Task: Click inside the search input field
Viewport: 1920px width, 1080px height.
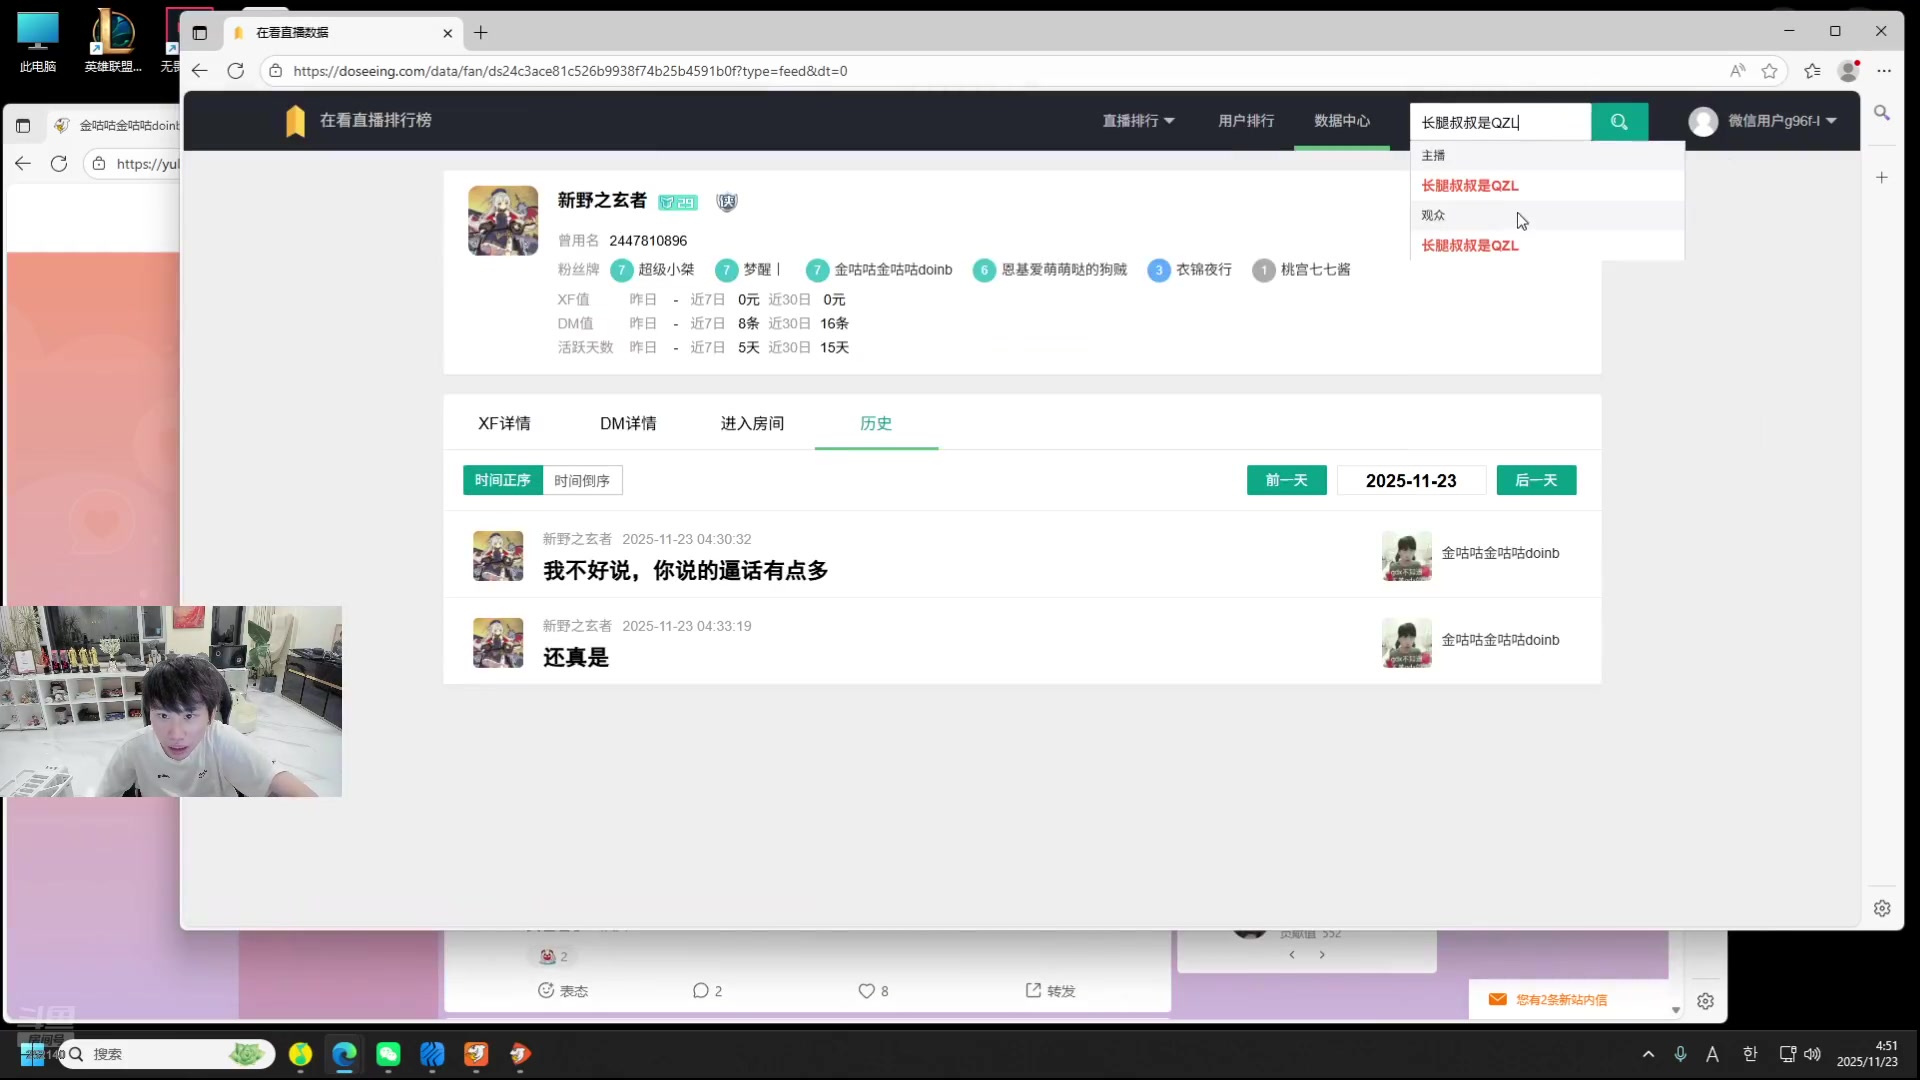Action: point(1498,121)
